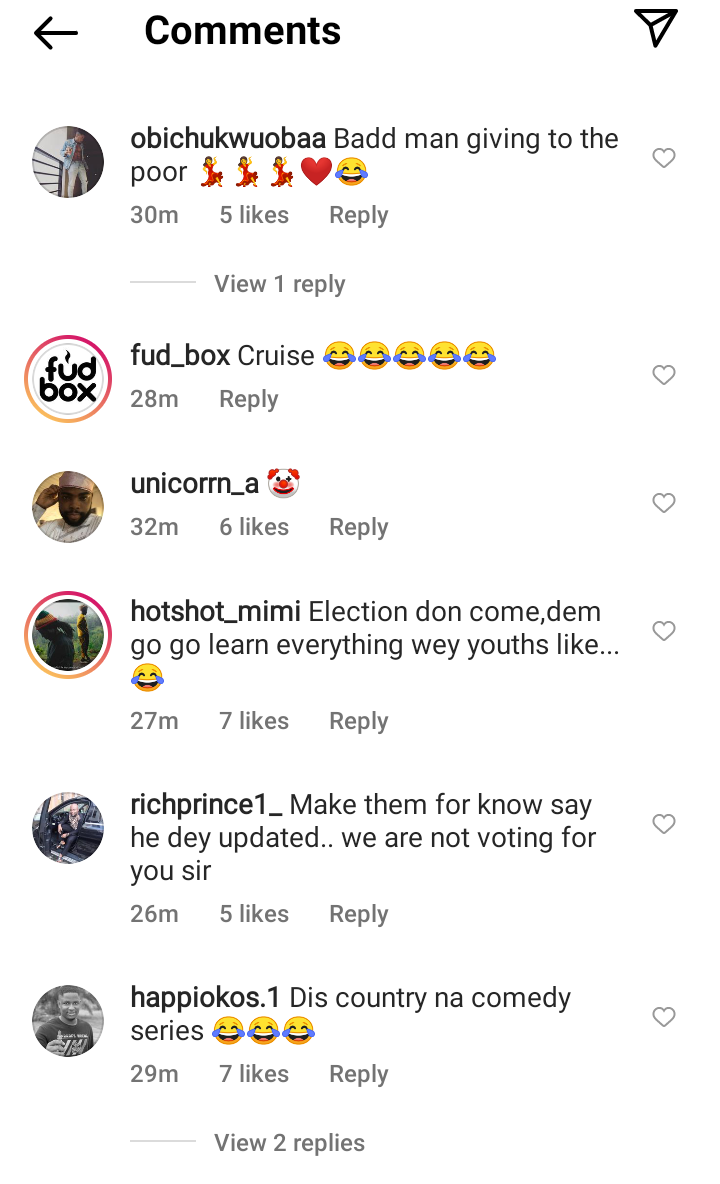720x1184 pixels.
Task: Heart hotshot_mimi's election comment
Action: coord(664,631)
